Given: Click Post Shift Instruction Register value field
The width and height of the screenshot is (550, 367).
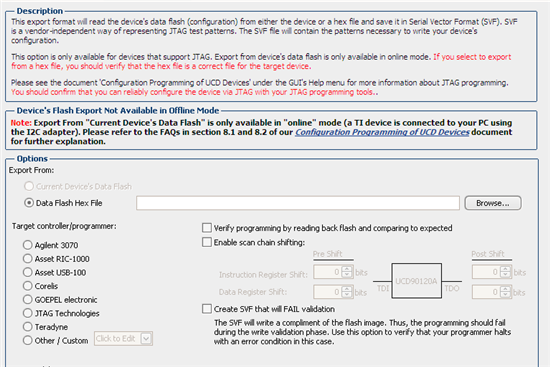Looking at the screenshot, I should tap(486, 272).
